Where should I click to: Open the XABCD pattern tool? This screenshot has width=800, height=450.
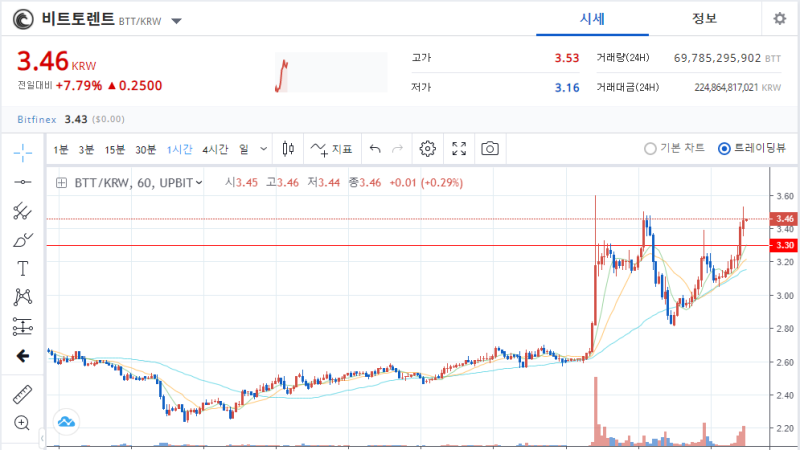click(x=22, y=297)
